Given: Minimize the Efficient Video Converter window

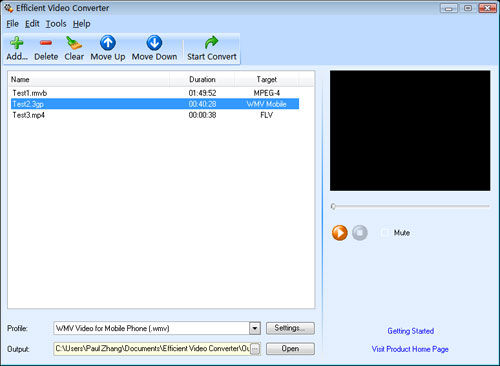Looking at the screenshot, I should (449, 8).
